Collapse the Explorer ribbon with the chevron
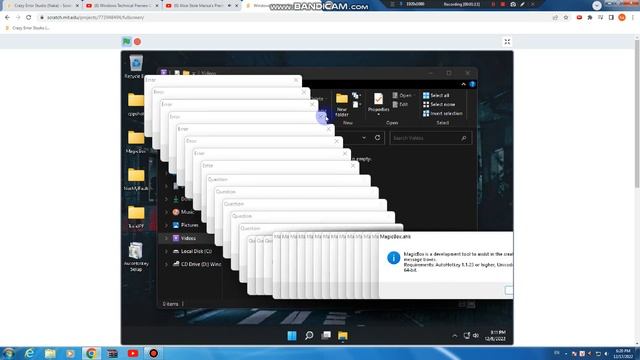The image size is (640, 360). click(x=463, y=84)
